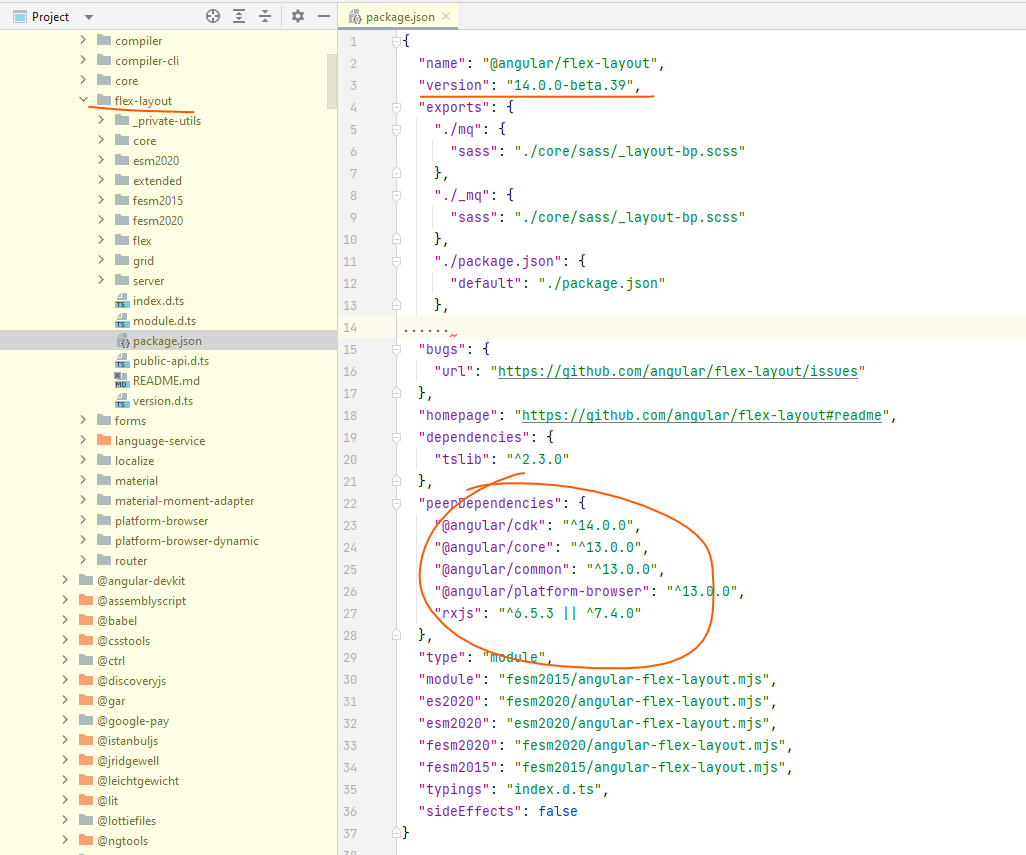Click the "14.0.0-beta.39" version value
Image resolution: width=1026 pixels, height=855 pixels.
tap(569, 86)
